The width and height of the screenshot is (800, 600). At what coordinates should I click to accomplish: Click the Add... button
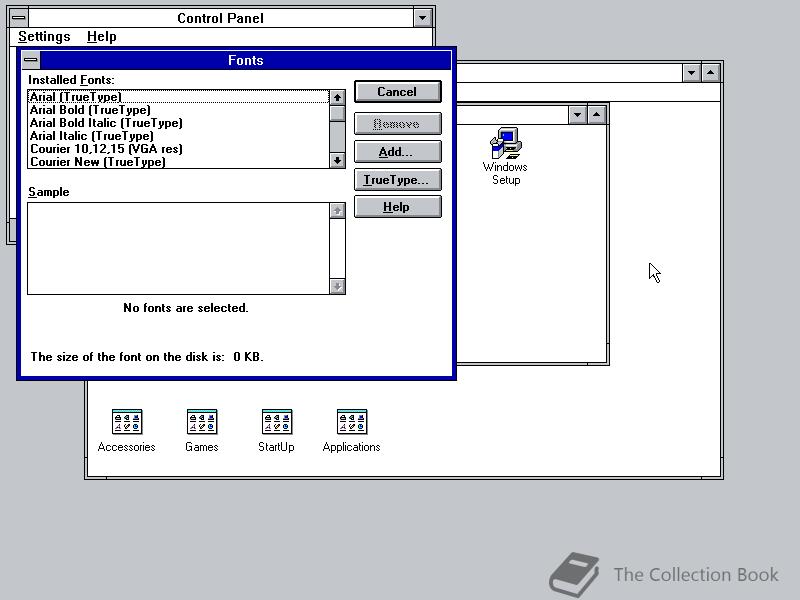397,152
